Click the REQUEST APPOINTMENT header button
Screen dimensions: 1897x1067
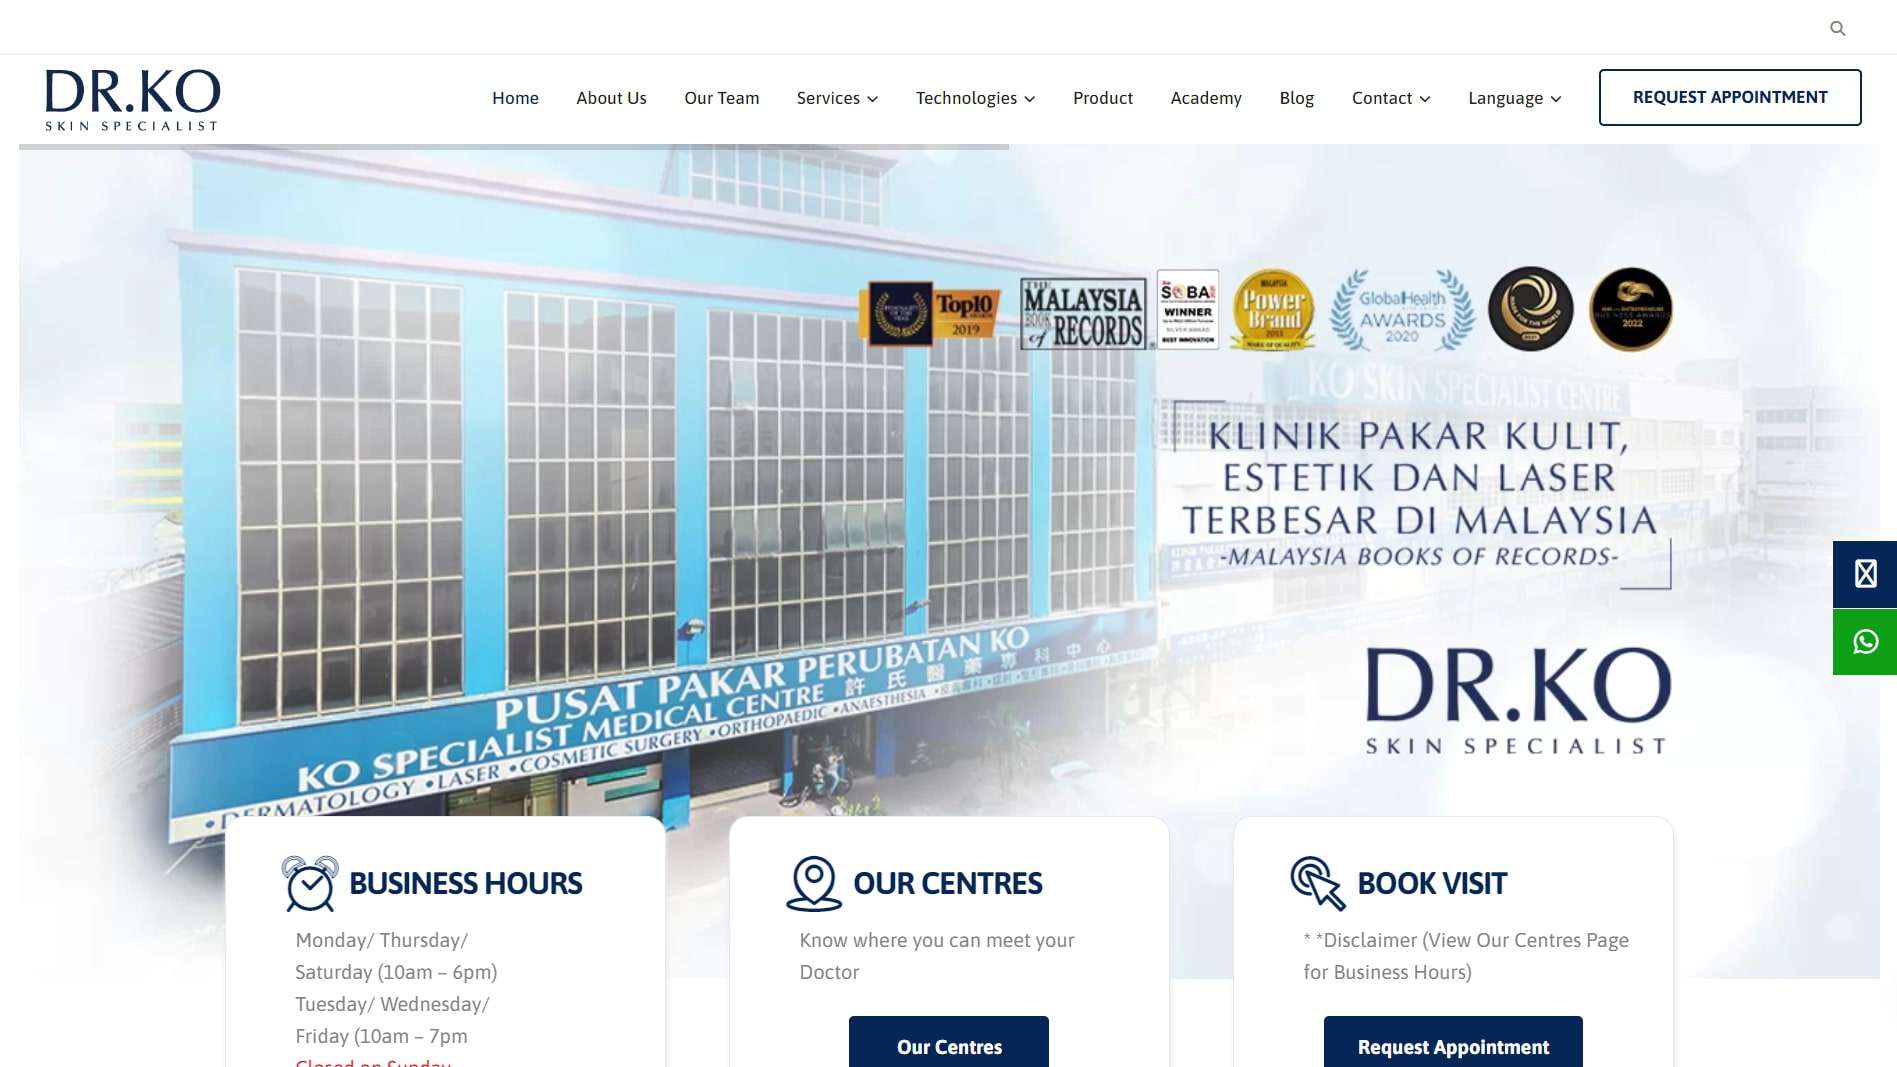coord(1730,97)
